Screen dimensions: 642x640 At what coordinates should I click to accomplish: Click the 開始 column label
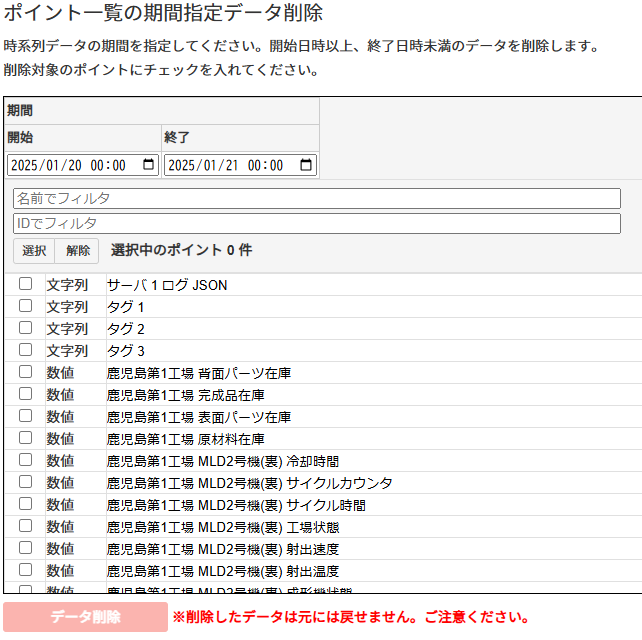pyautogui.click(x=20, y=137)
